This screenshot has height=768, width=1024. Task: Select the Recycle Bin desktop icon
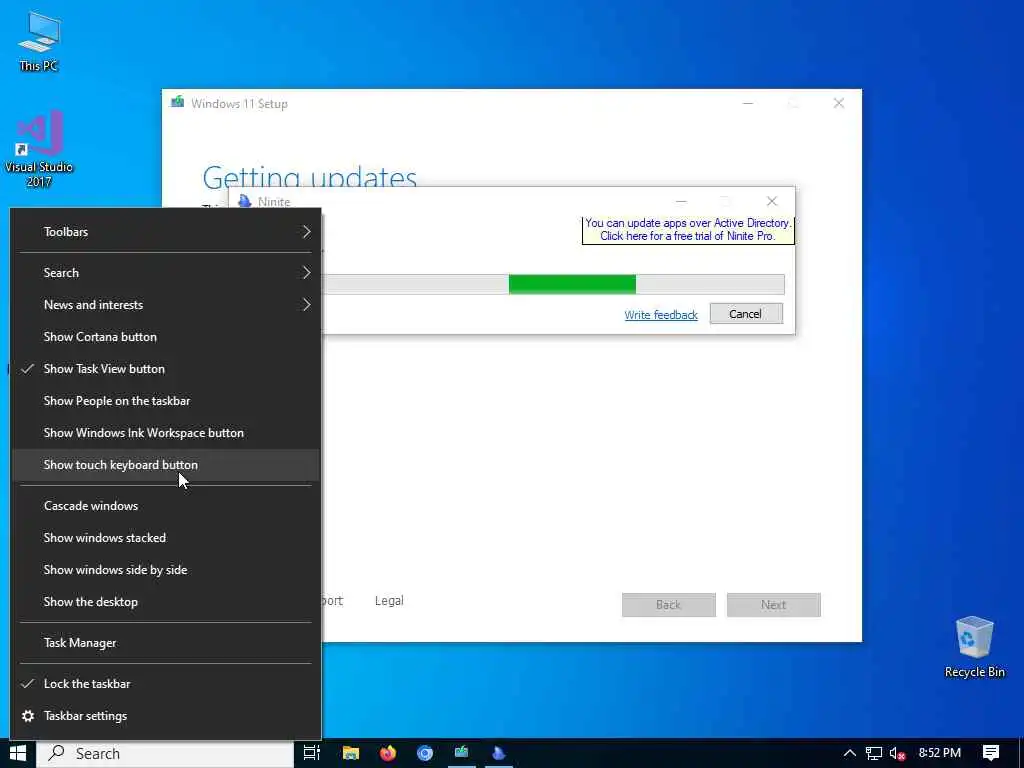coord(974,647)
